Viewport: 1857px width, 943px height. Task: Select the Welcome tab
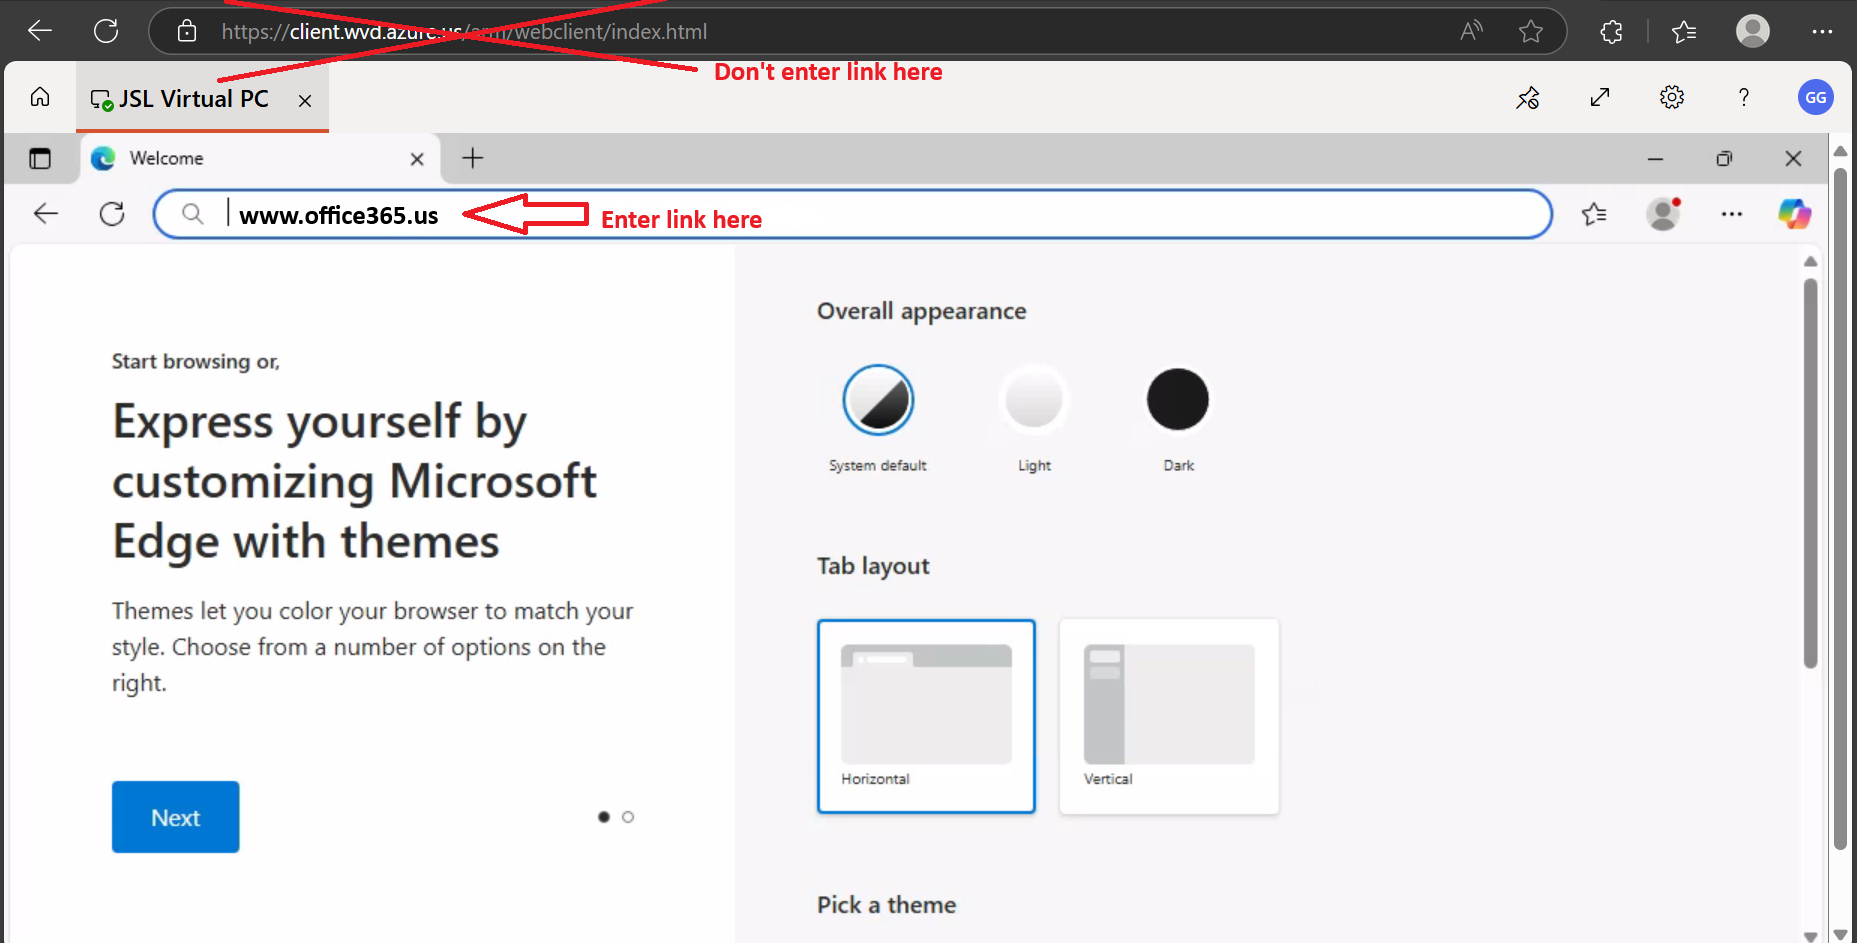(250, 159)
